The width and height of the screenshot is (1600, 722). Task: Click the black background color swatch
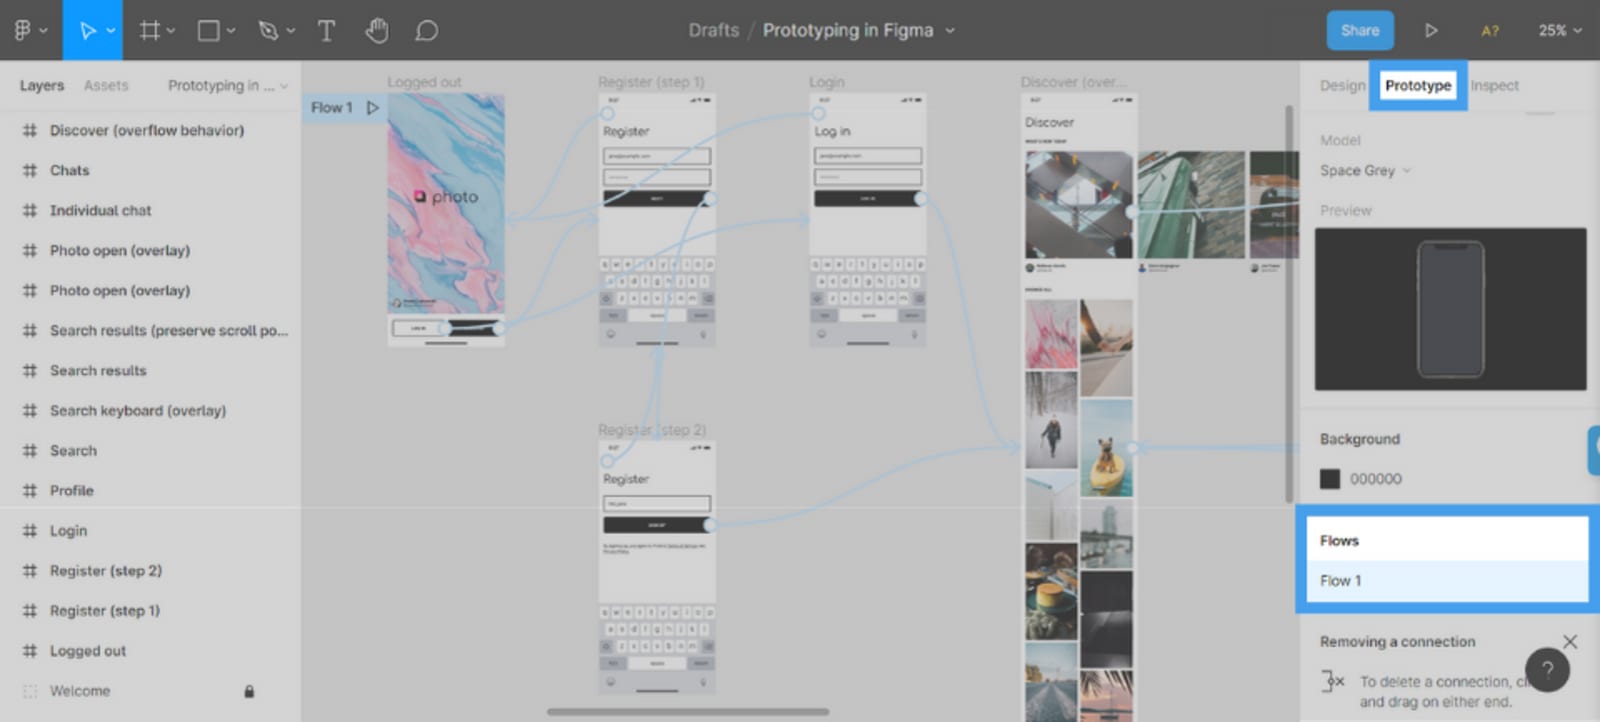(1330, 479)
